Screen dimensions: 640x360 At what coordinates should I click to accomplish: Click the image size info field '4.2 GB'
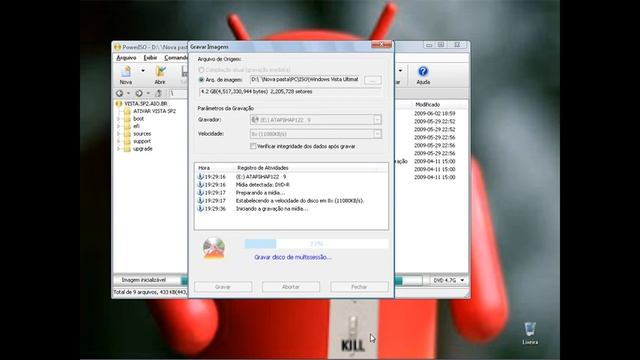(x=290, y=92)
